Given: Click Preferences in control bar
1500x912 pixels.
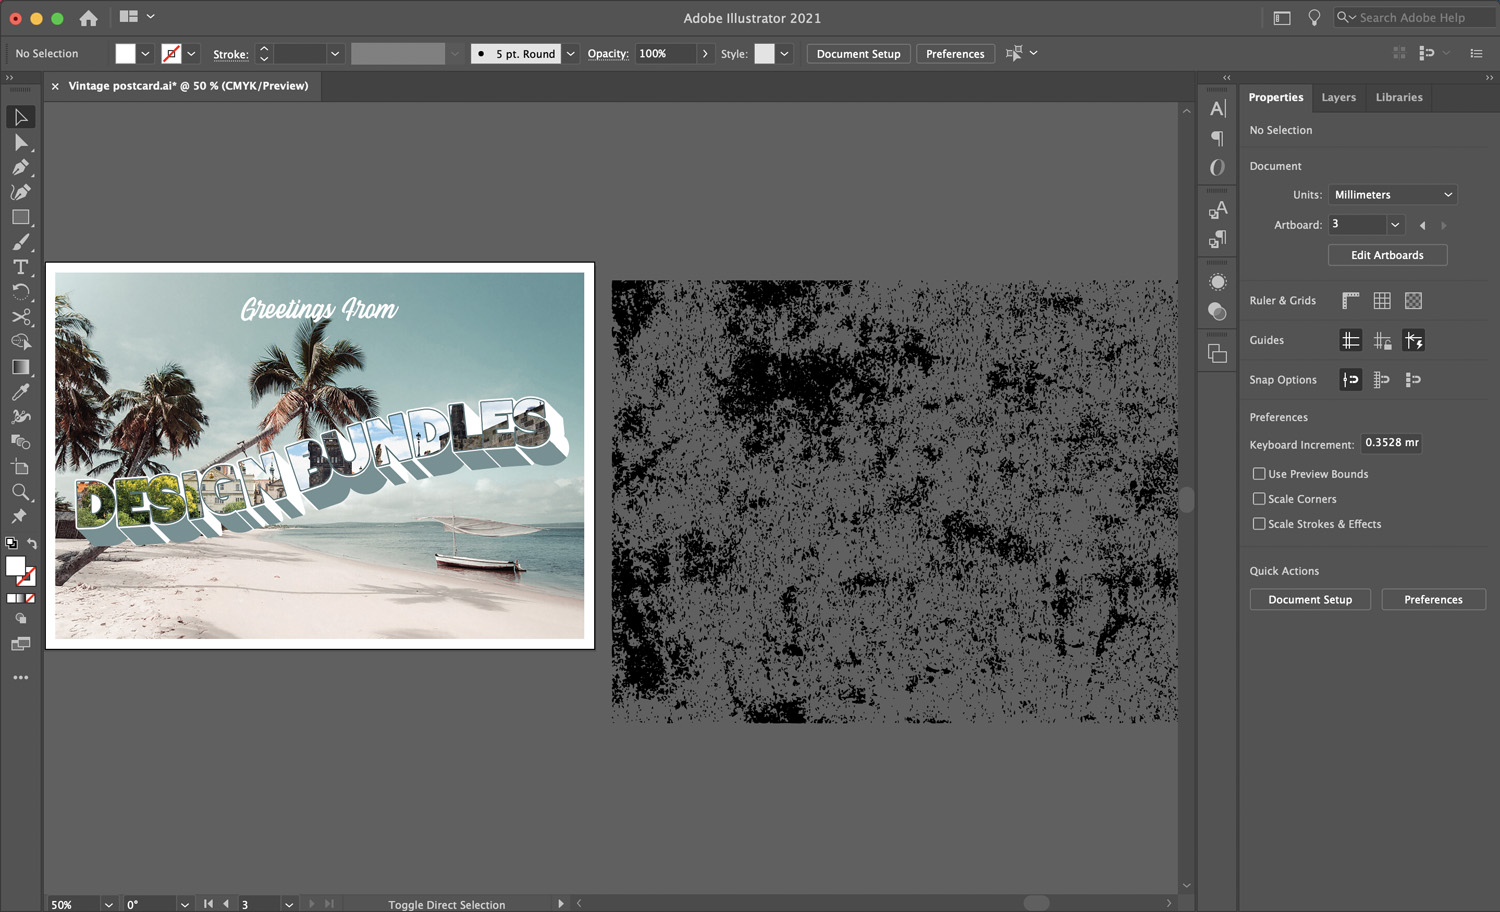Looking at the screenshot, I should coord(955,54).
